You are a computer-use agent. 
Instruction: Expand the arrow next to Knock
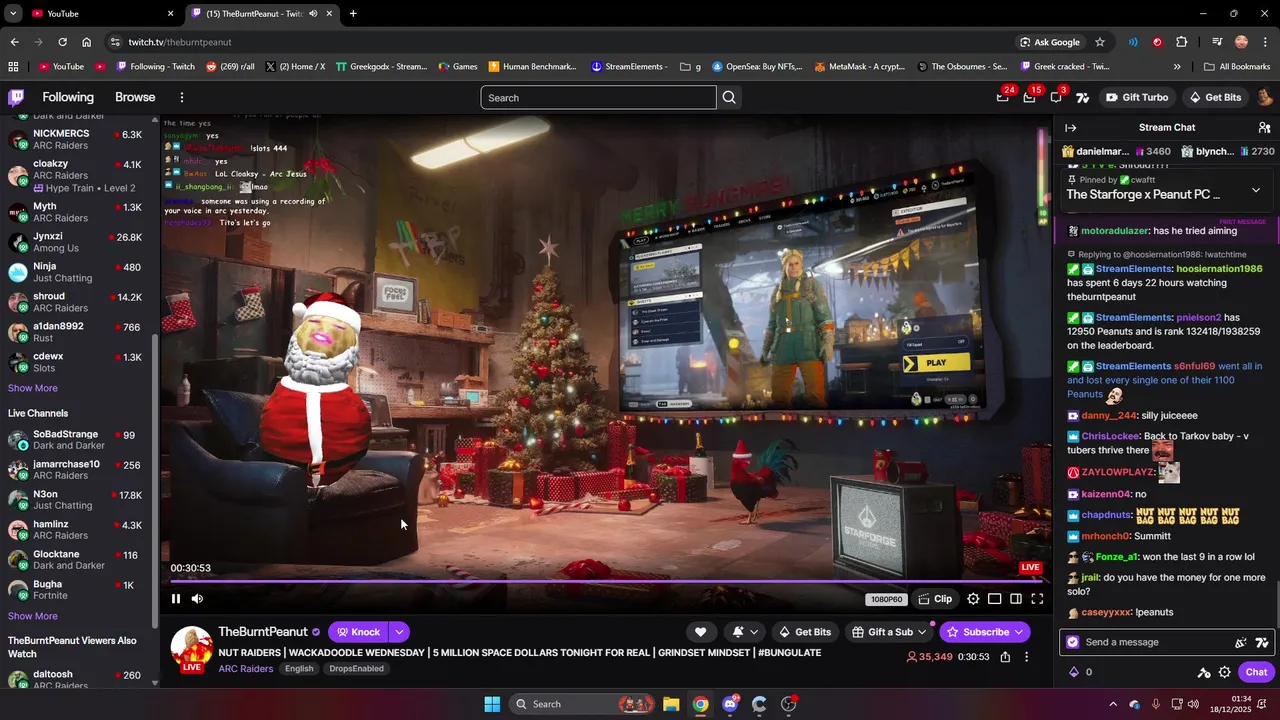click(x=399, y=632)
